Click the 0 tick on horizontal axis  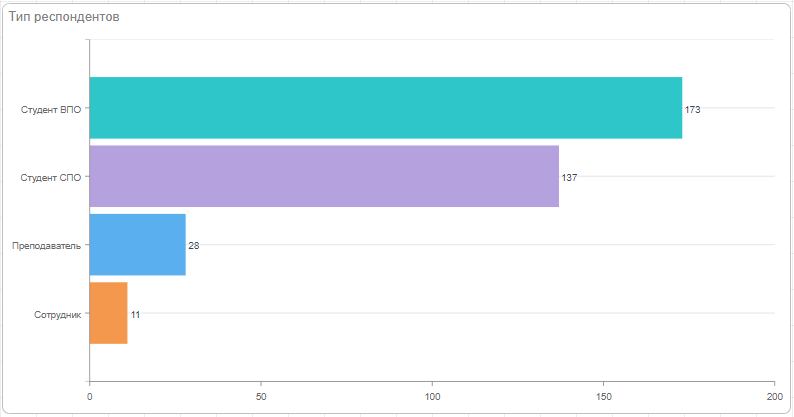90,396
